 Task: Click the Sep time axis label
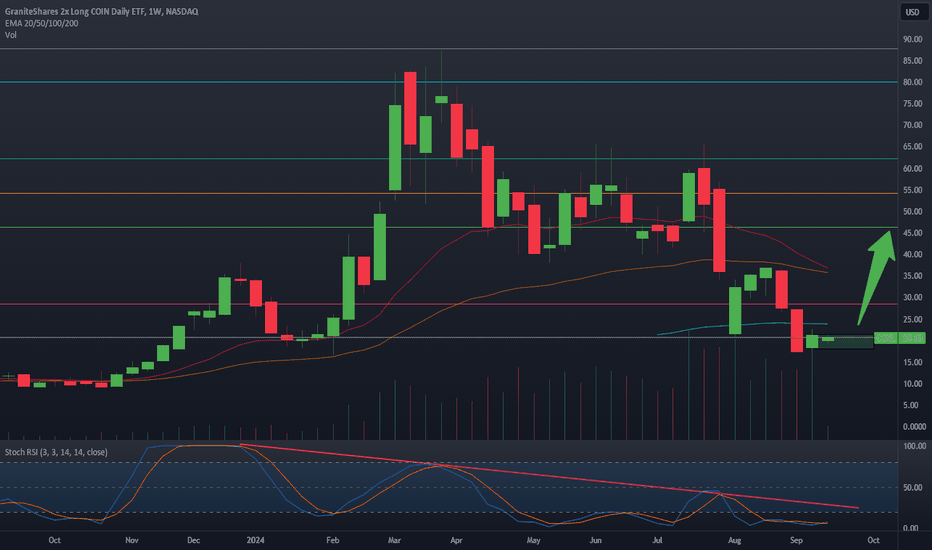point(796,540)
